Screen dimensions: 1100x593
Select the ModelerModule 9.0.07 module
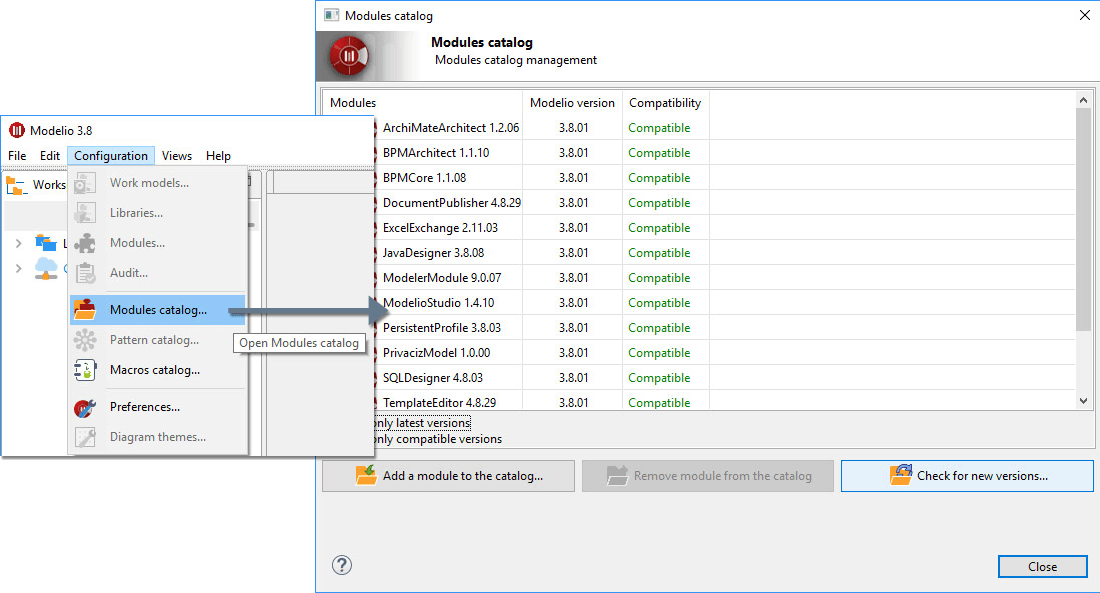(442, 278)
